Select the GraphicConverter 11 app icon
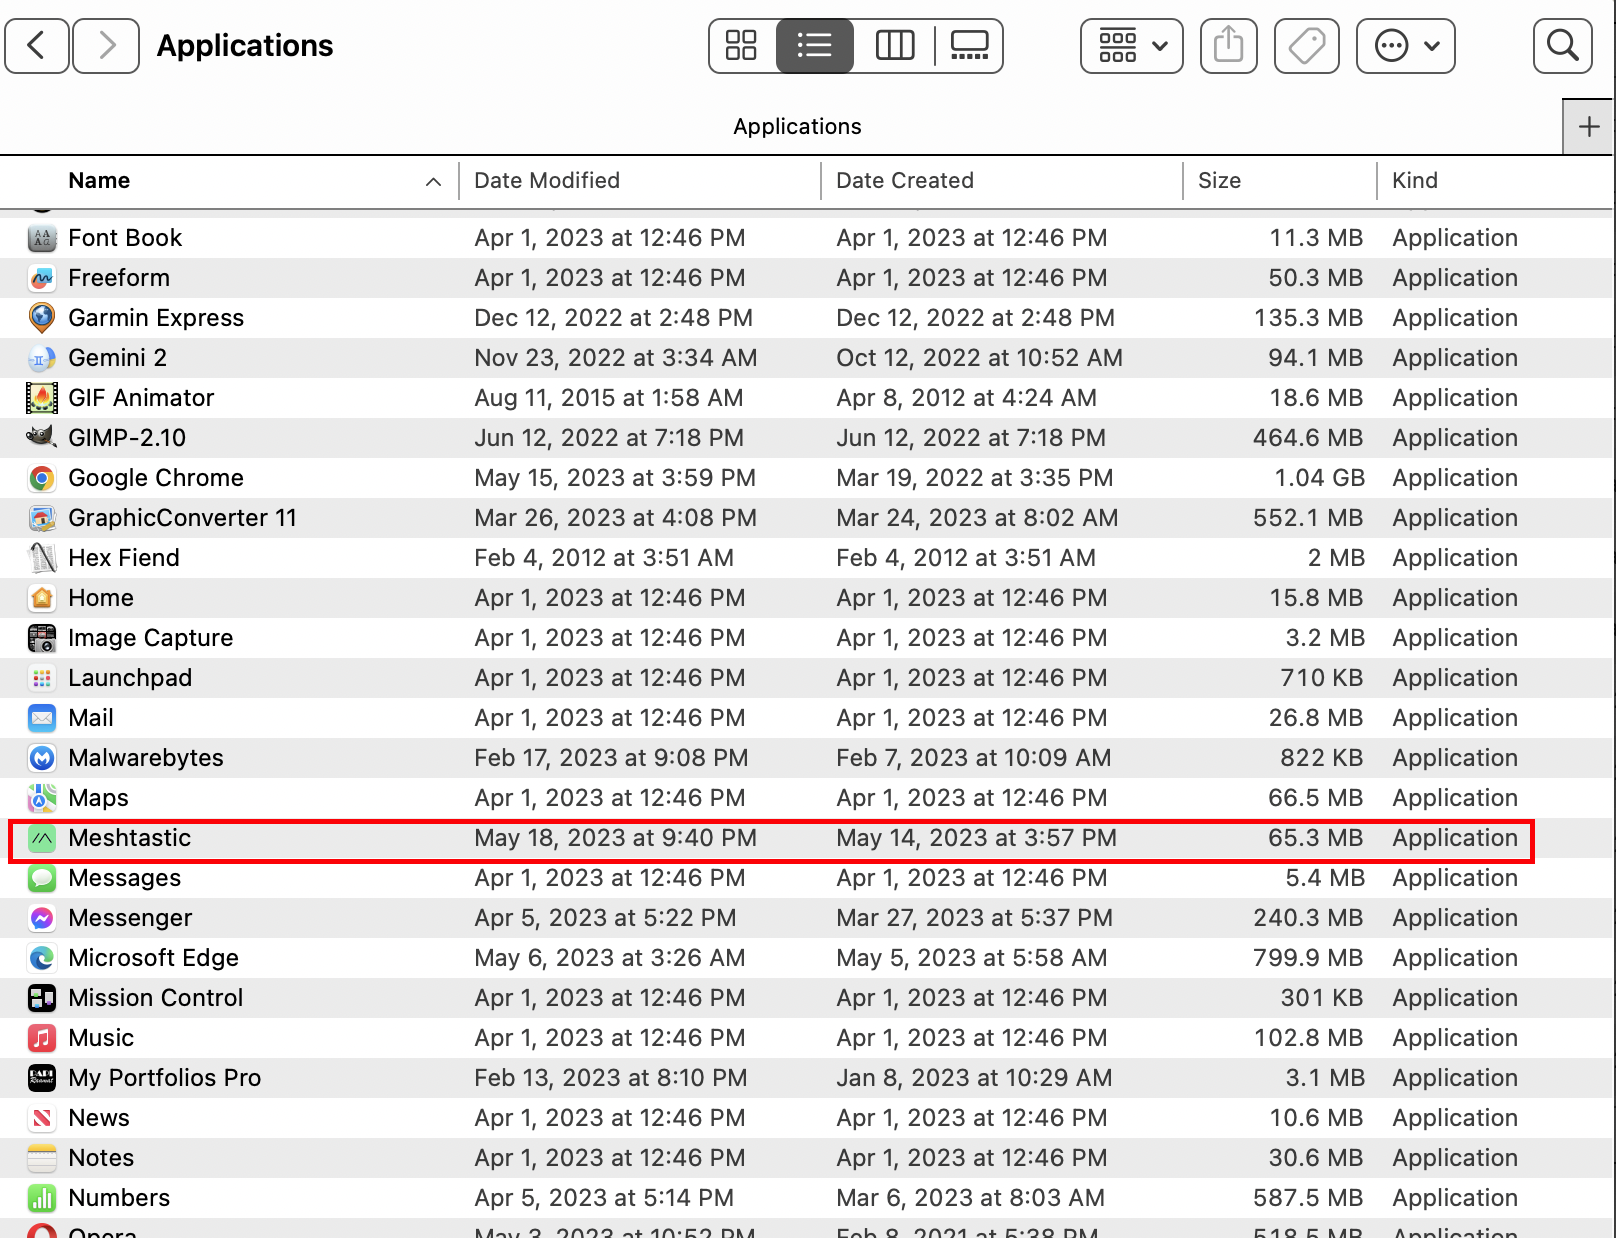Viewport: 1616px width, 1238px height. [42, 518]
